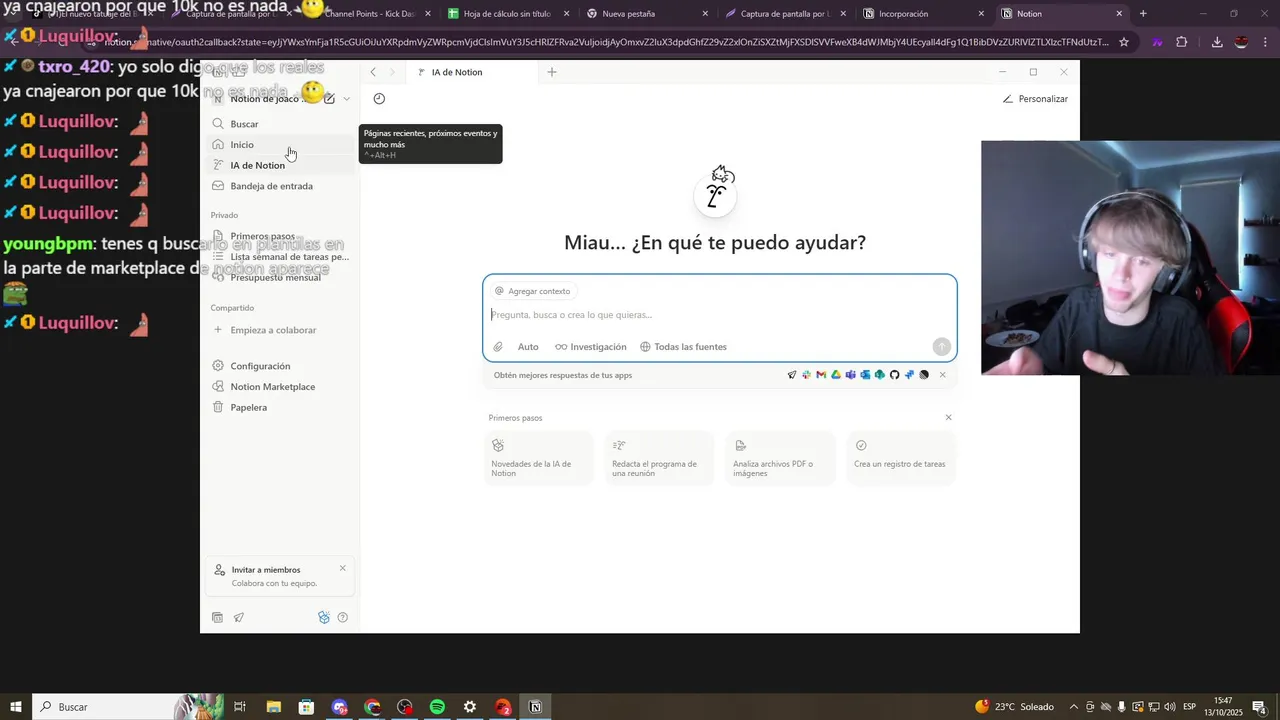Click the taskbar Buscar search box
This screenshot has width=1280, height=720.
click(x=103, y=707)
